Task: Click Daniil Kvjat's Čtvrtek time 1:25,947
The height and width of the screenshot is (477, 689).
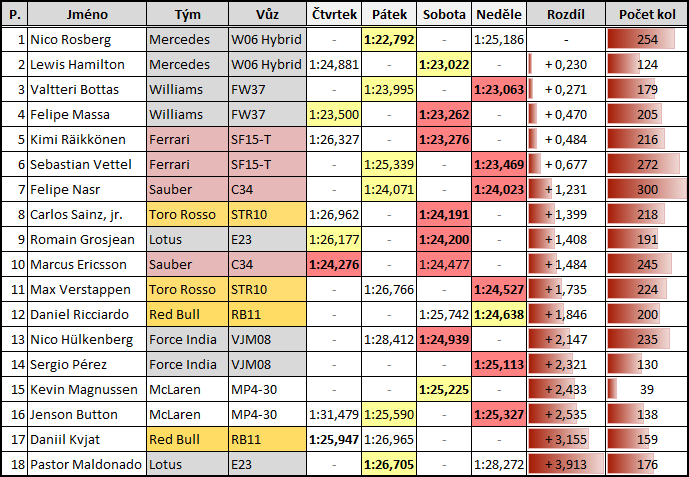Action: tap(333, 440)
